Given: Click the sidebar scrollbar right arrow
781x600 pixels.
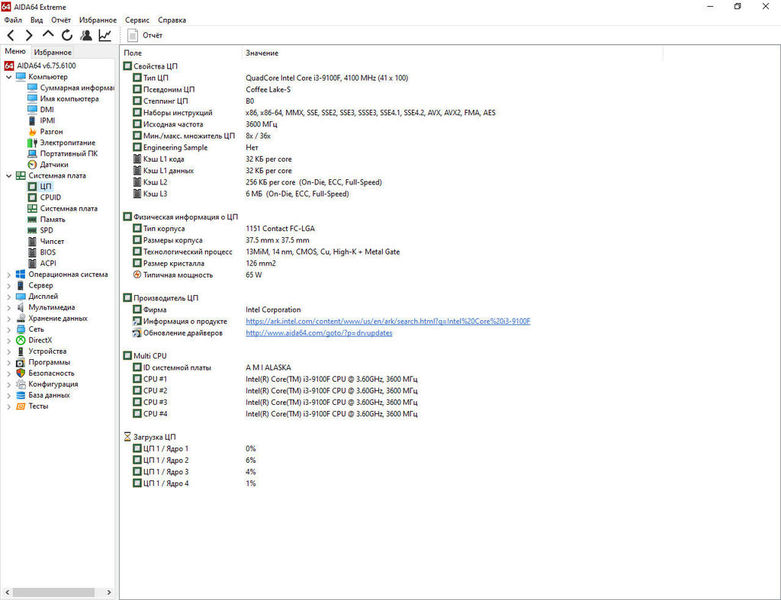Looking at the screenshot, I should coord(109,592).
